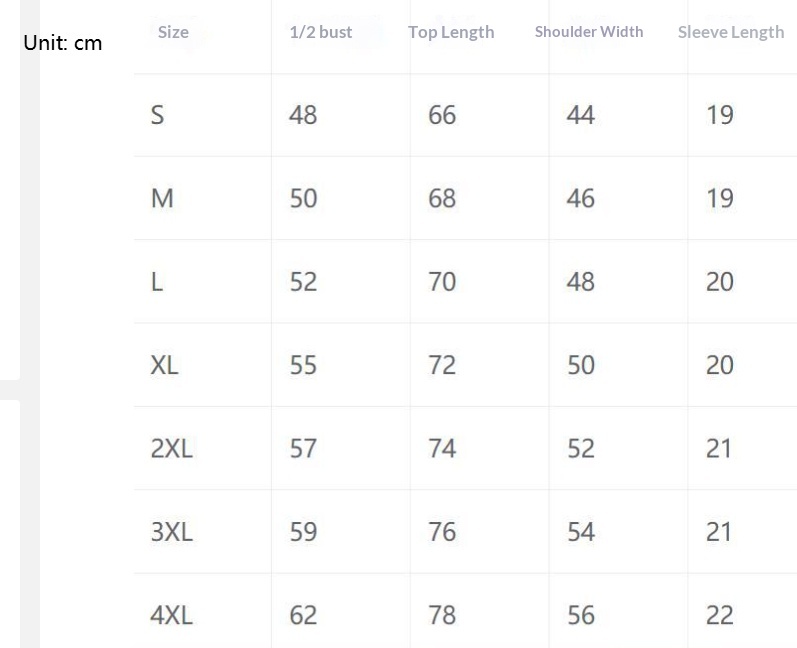This screenshot has width=797, height=648.
Task: Click the Shoulder Width column header
Action: tap(589, 32)
